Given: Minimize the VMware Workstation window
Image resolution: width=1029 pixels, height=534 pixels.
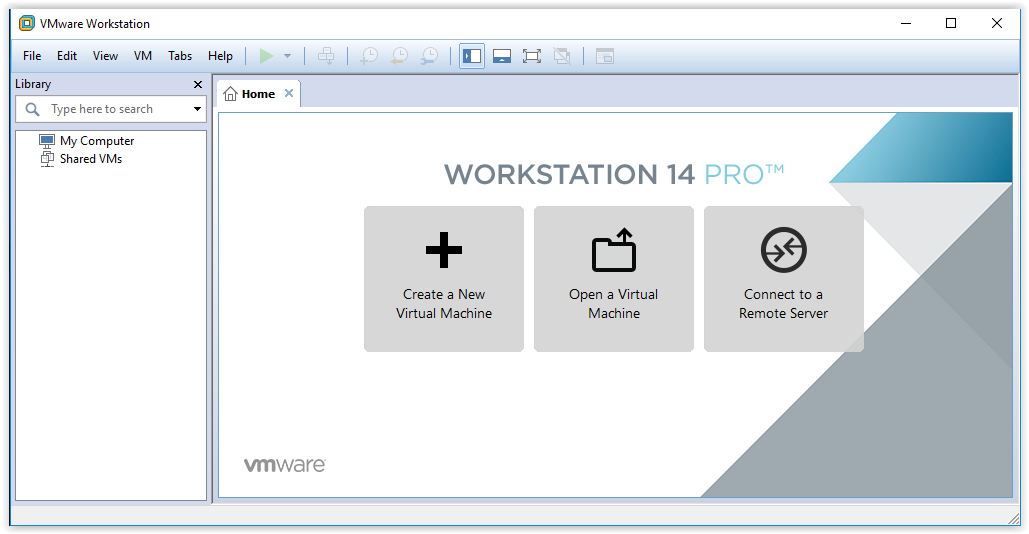Looking at the screenshot, I should point(906,24).
